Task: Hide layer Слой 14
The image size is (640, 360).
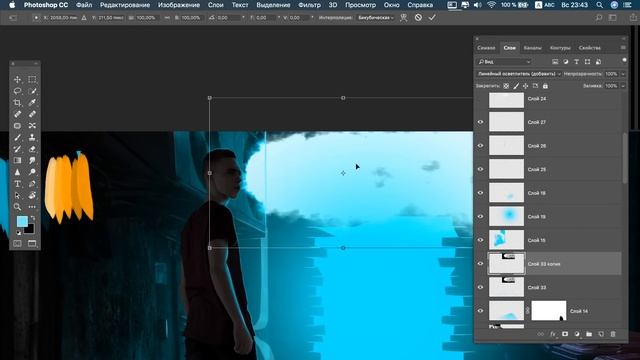Action: (480, 311)
